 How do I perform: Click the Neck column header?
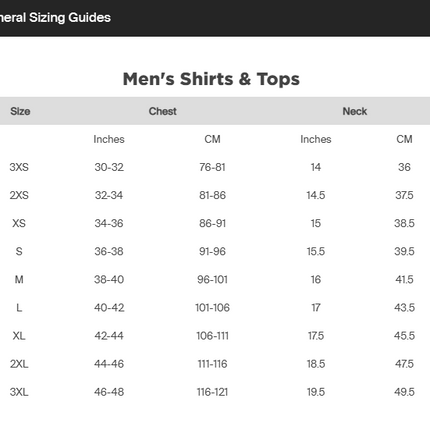pyautogui.click(x=355, y=111)
